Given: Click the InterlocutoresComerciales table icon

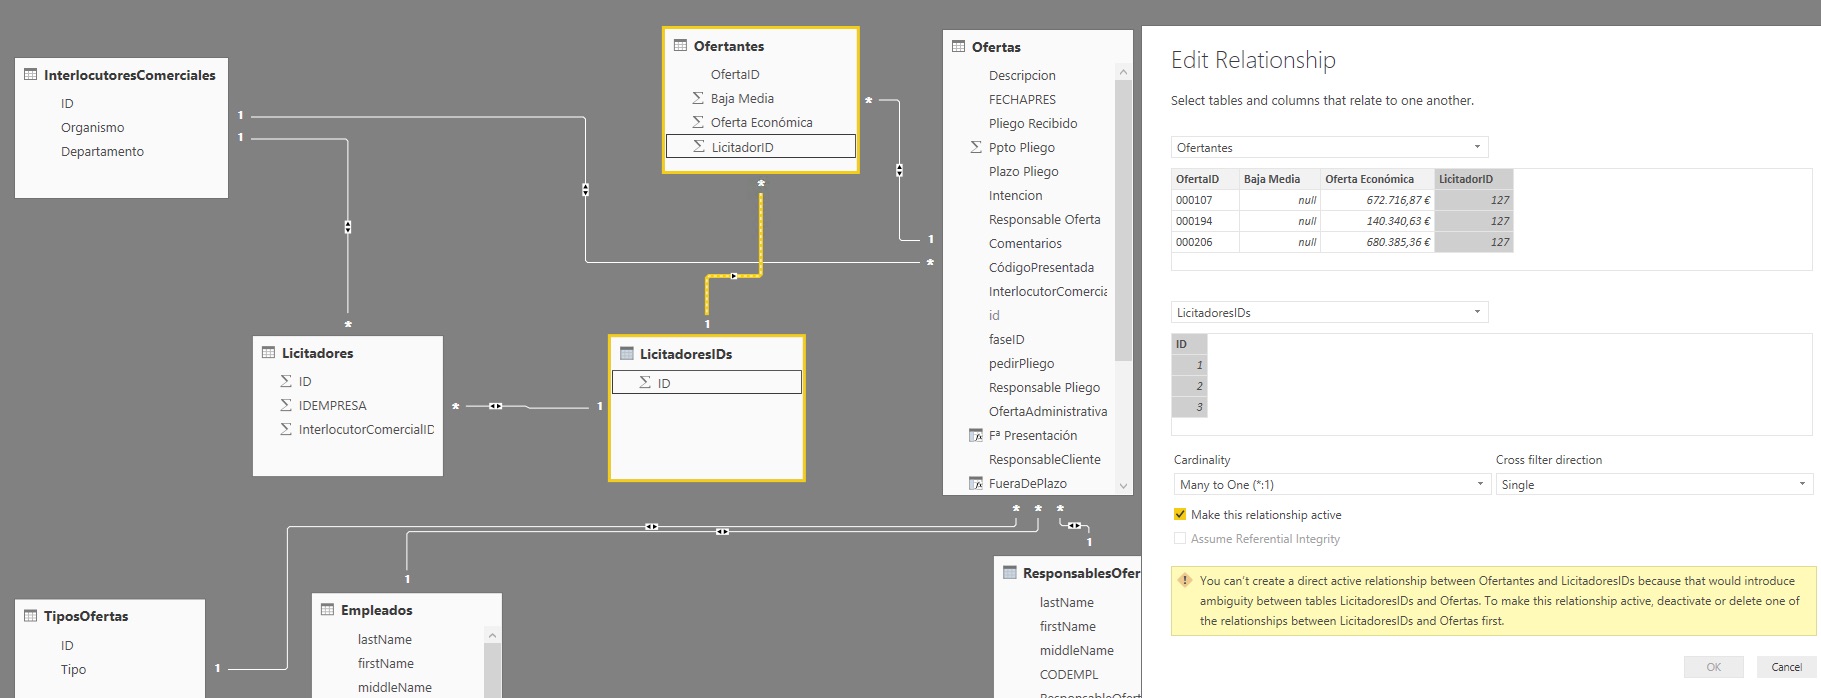Looking at the screenshot, I should [x=30, y=74].
